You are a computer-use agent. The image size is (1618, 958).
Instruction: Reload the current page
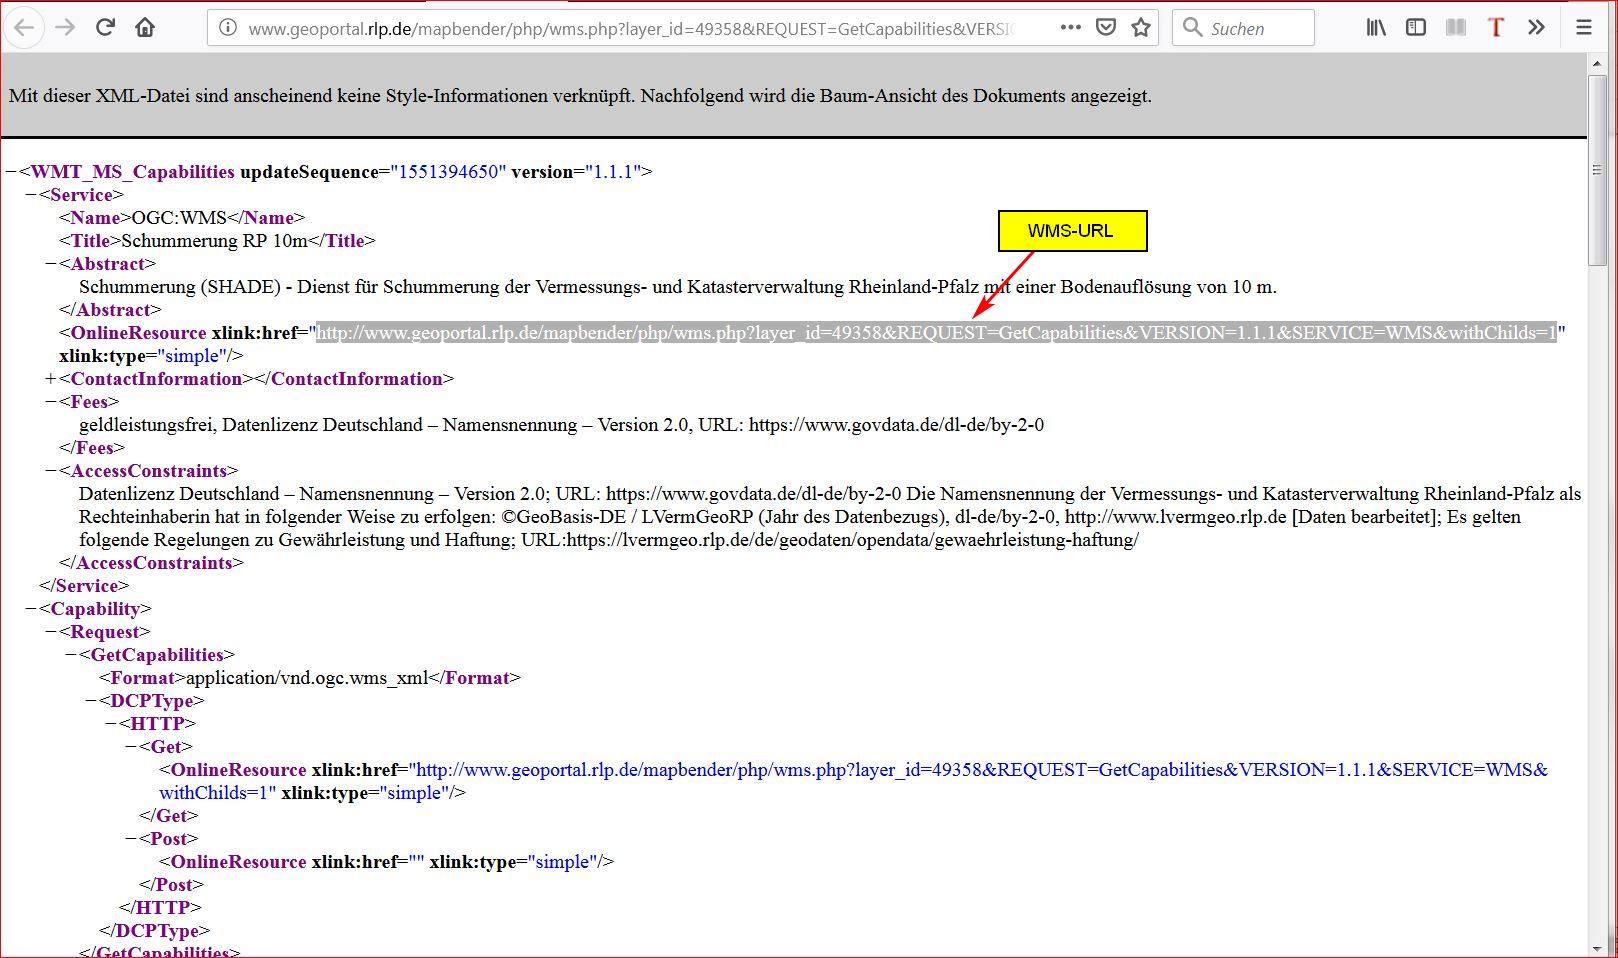[105, 28]
